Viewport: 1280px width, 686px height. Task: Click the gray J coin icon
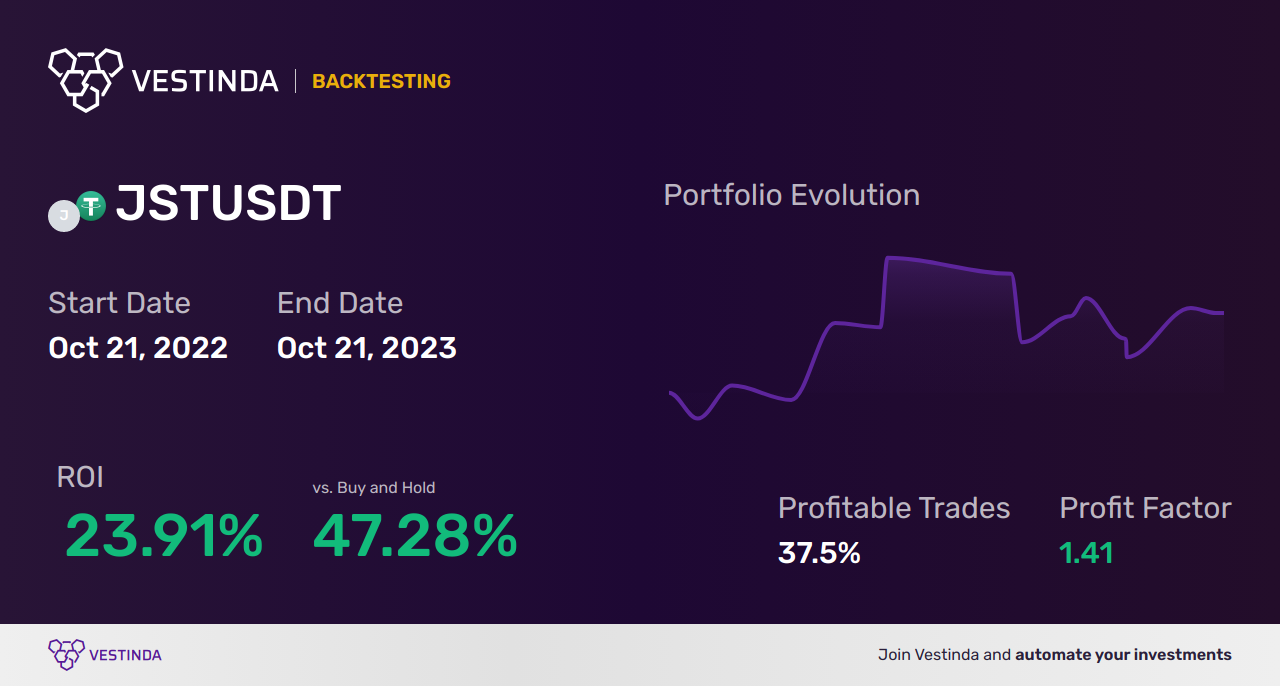click(x=64, y=215)
